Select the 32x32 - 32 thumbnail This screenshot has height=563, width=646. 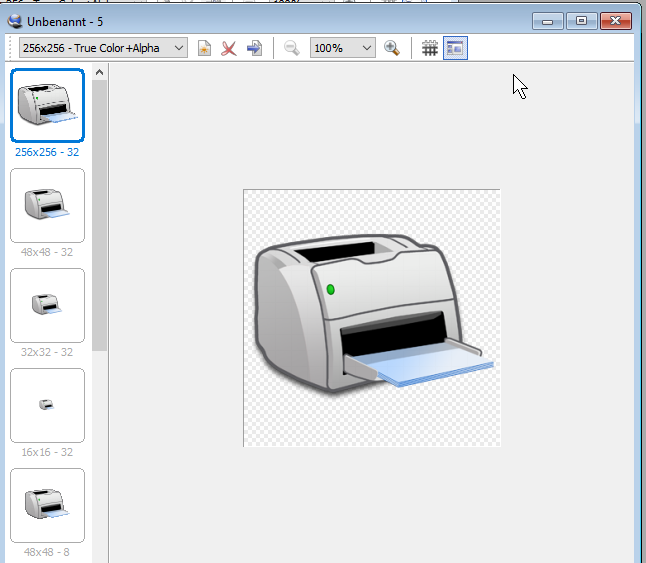47,305
